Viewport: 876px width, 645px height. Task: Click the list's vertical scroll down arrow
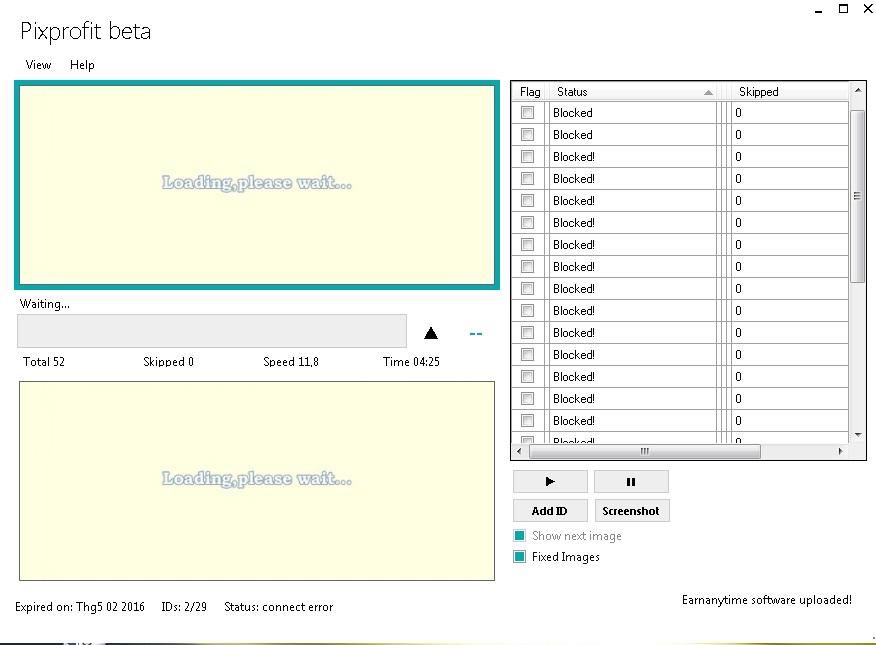point(858,434)
